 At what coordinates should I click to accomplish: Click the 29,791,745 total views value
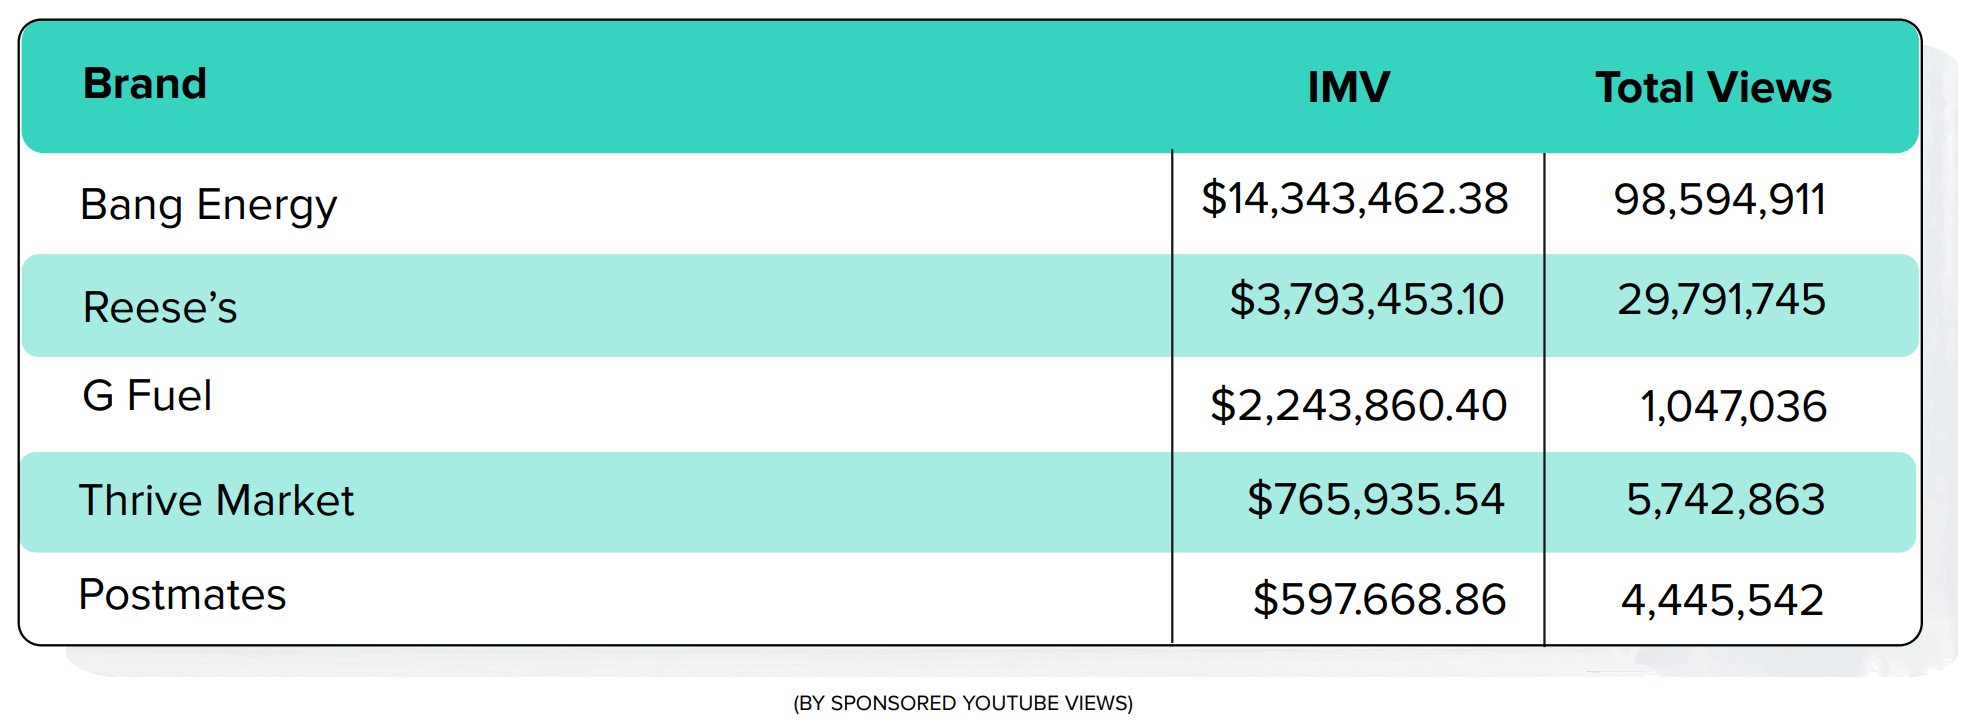coord(1722,300)
